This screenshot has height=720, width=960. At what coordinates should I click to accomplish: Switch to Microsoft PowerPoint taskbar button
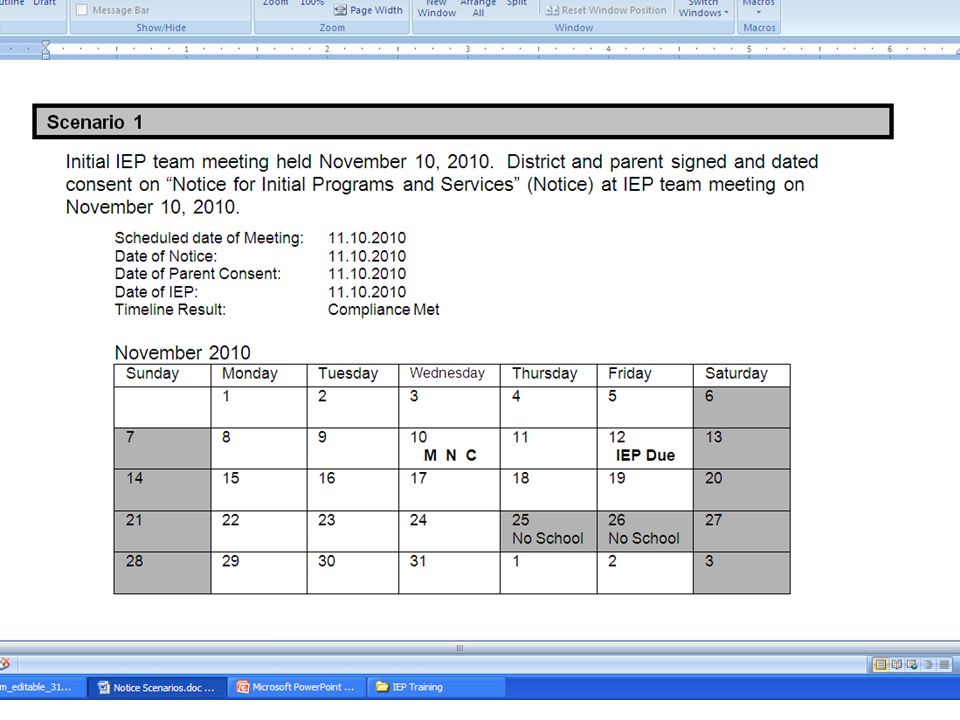click(296, 688)
